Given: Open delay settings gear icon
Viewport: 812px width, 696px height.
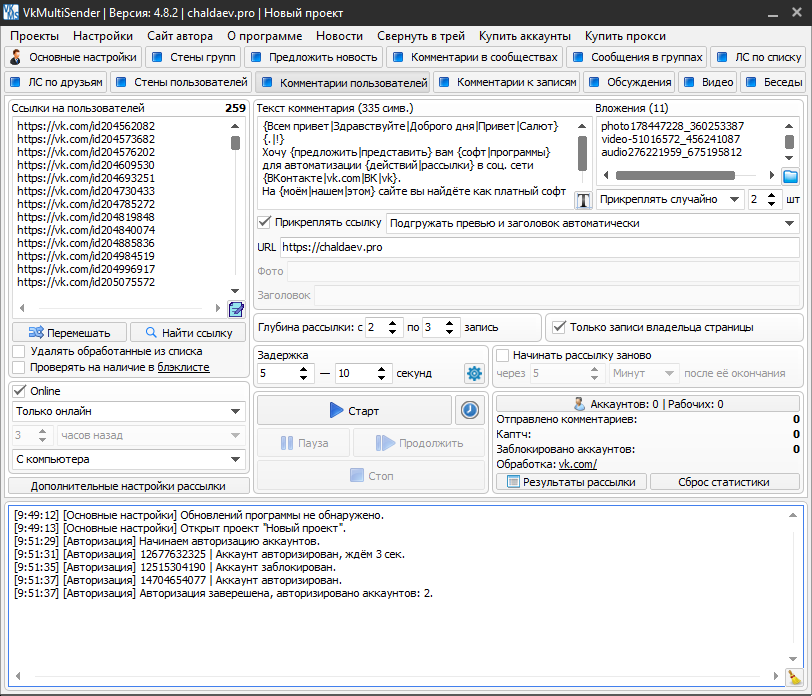Looking at the screenshot, I should pos(473,373).
